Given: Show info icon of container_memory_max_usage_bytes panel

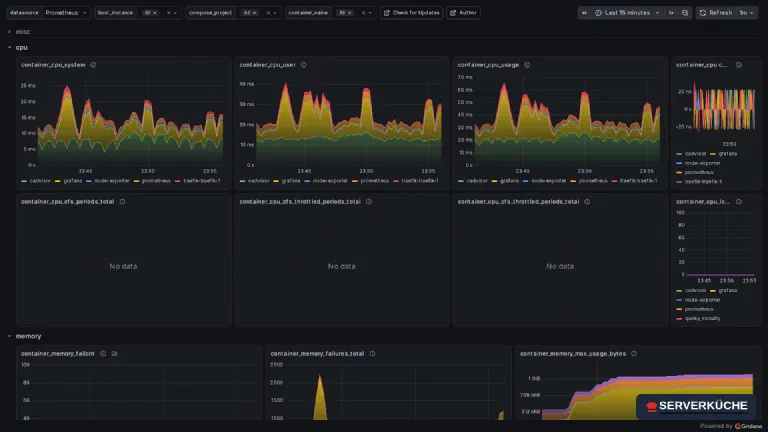Looking at the screenshot, I should click(634, 354).
